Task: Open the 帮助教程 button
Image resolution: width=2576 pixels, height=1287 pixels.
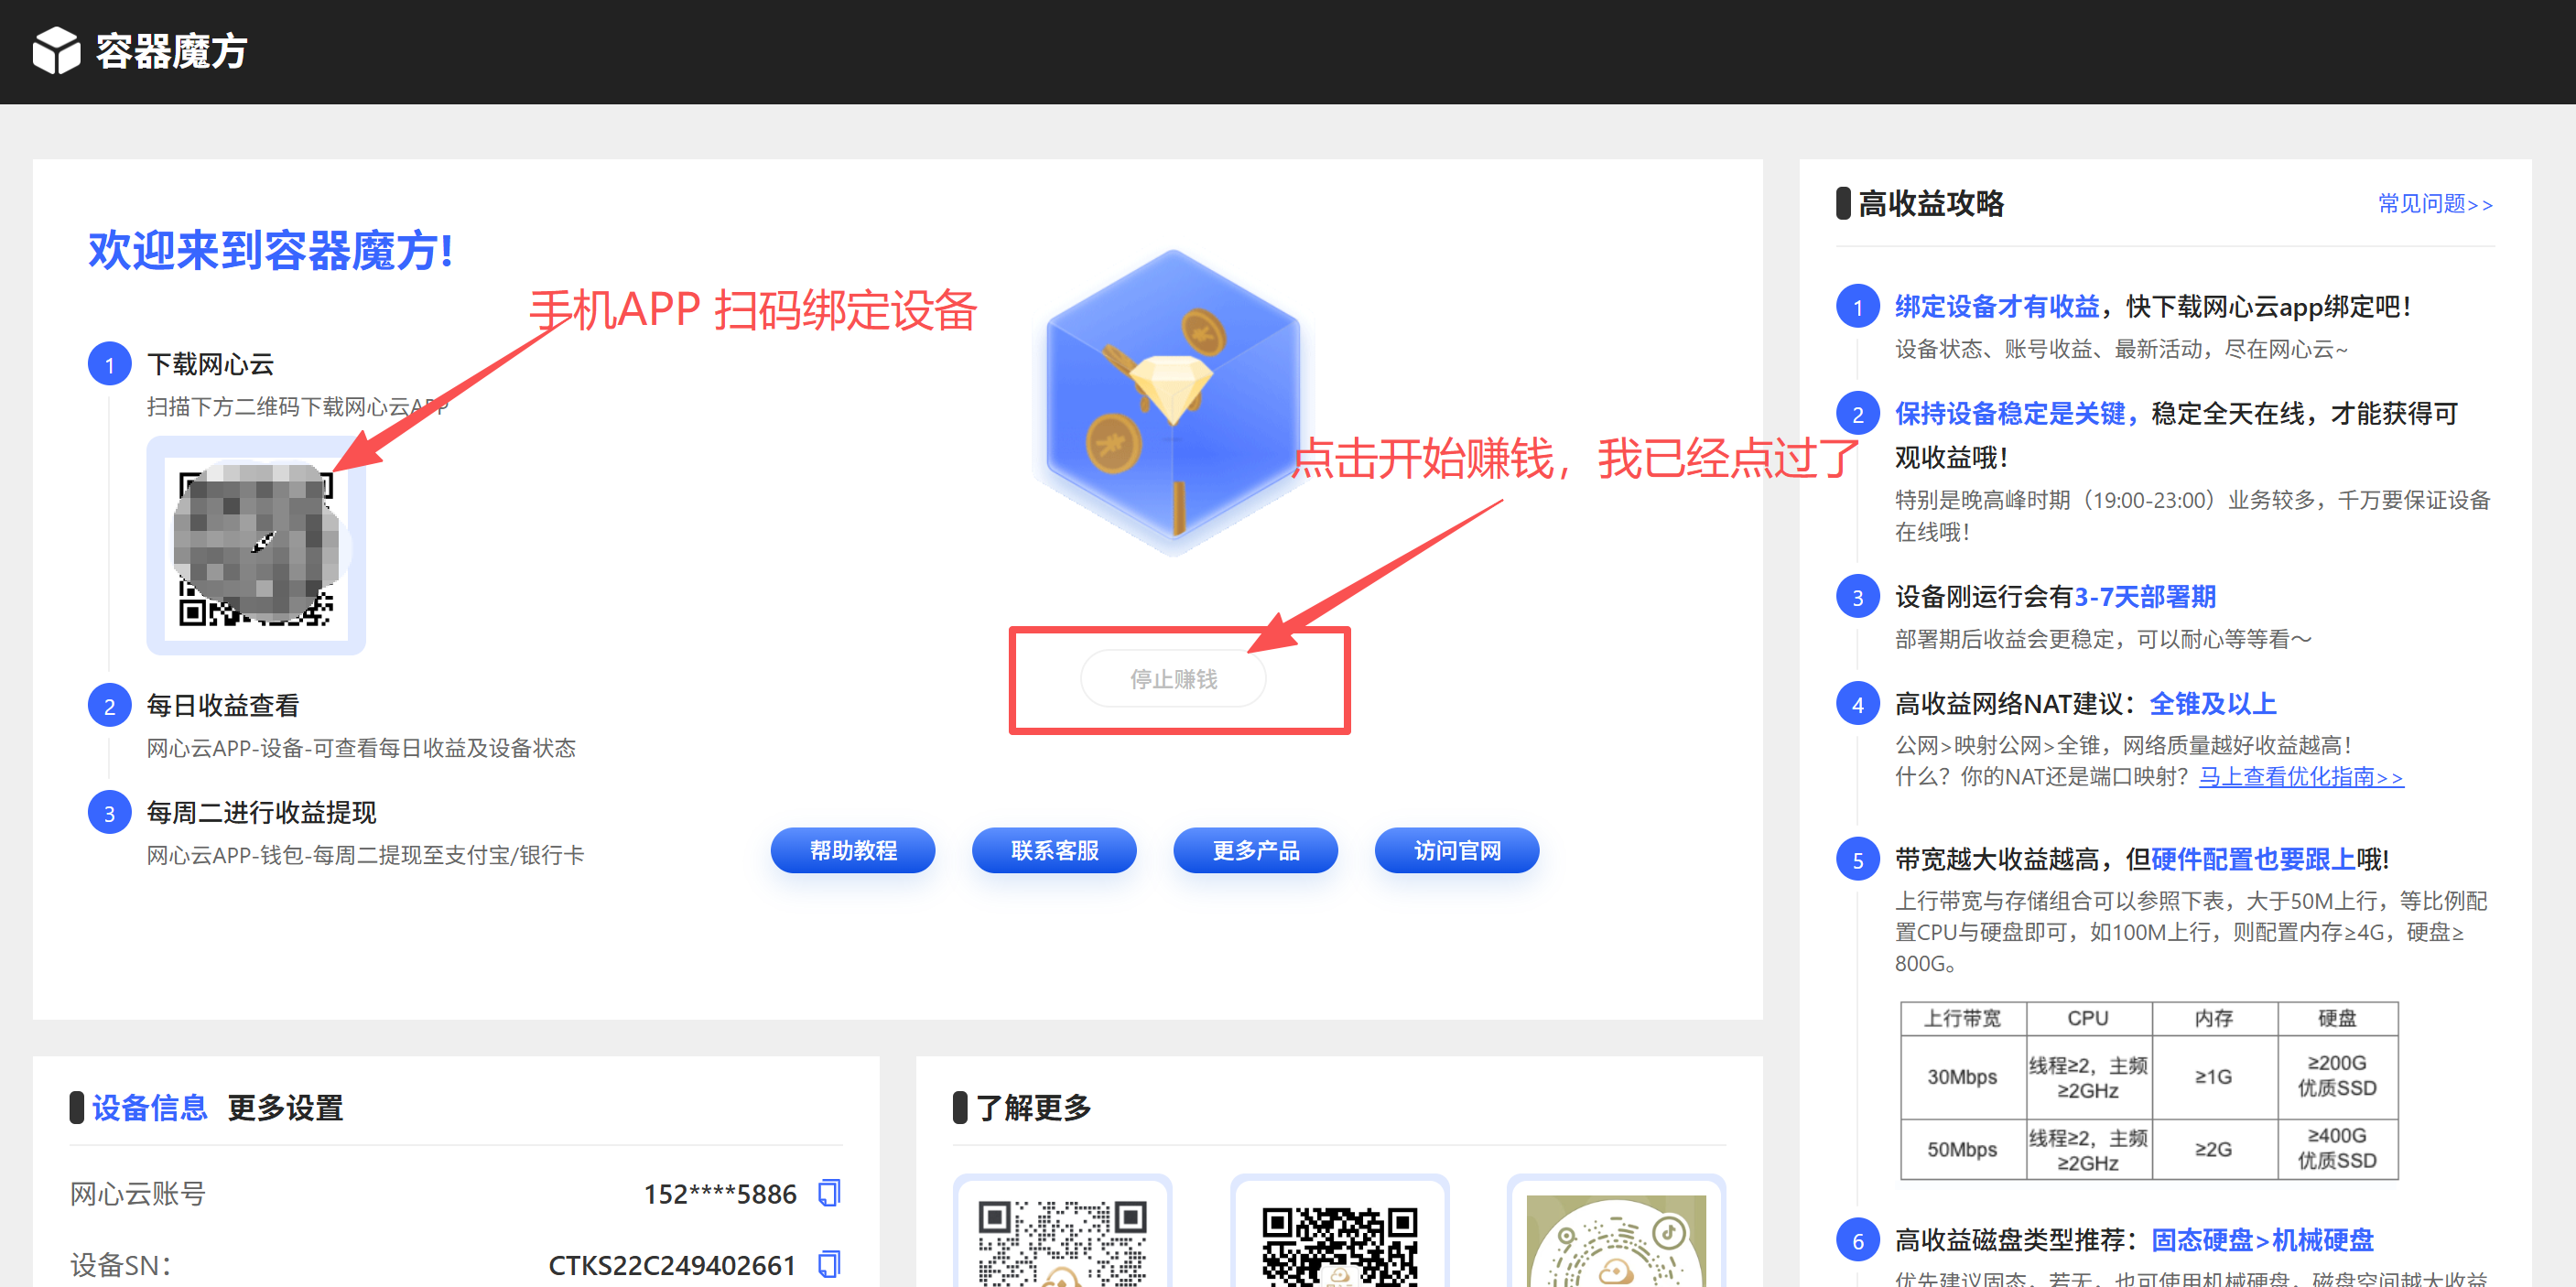Action: 853,850
